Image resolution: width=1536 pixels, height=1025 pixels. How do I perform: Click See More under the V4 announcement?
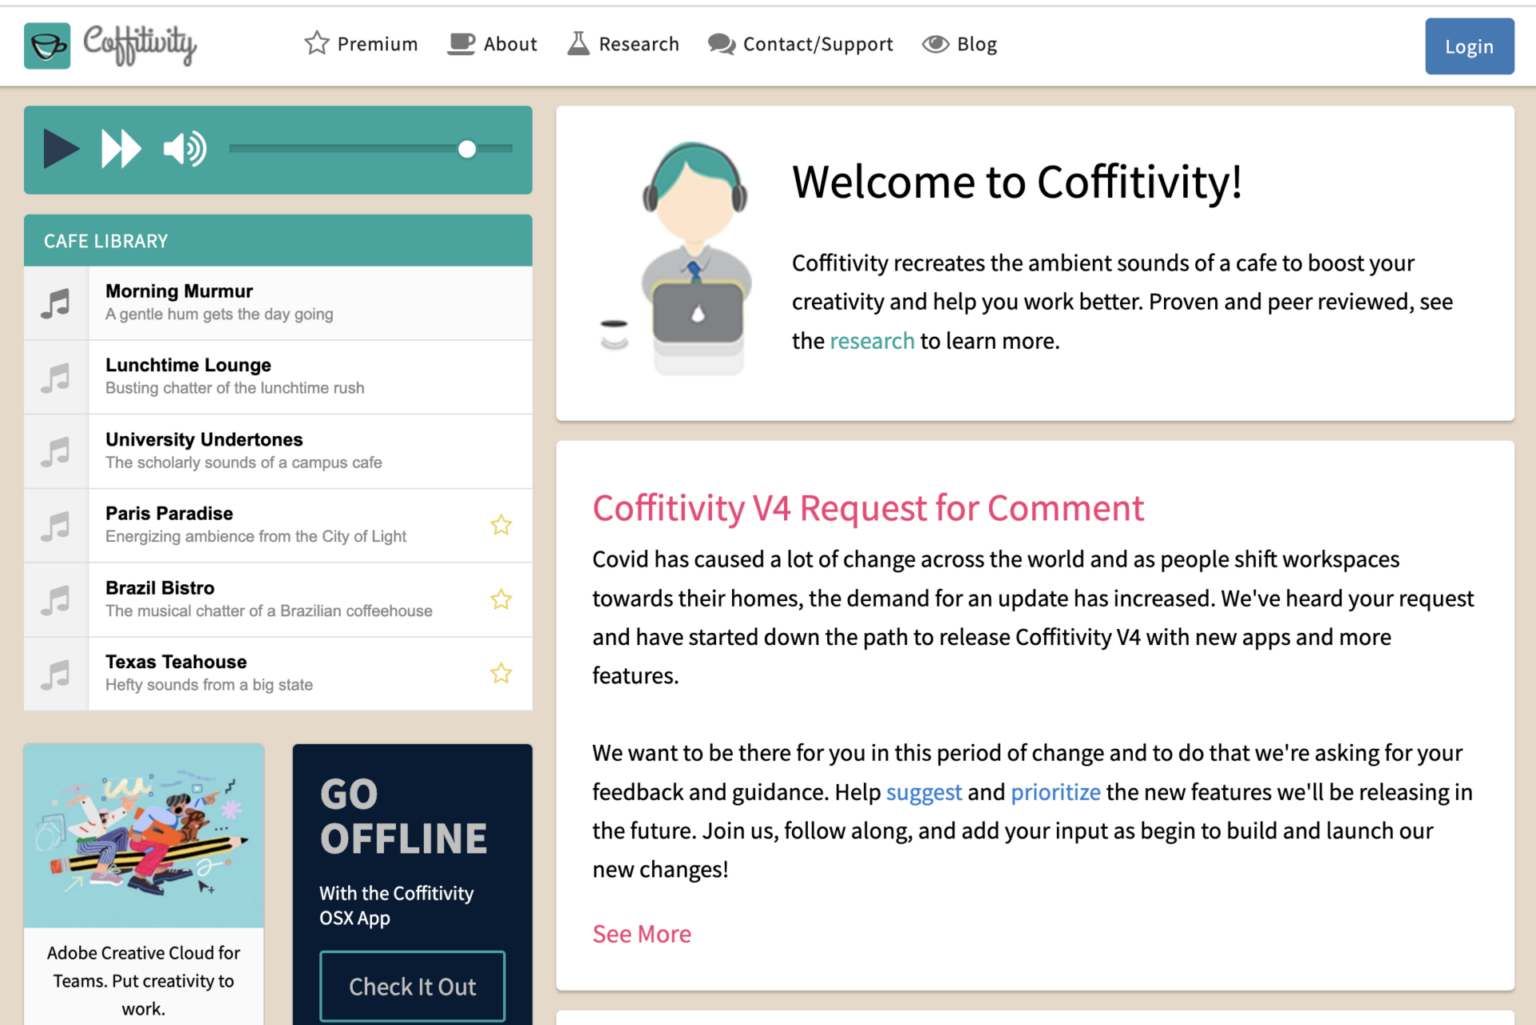coord(641,933)
